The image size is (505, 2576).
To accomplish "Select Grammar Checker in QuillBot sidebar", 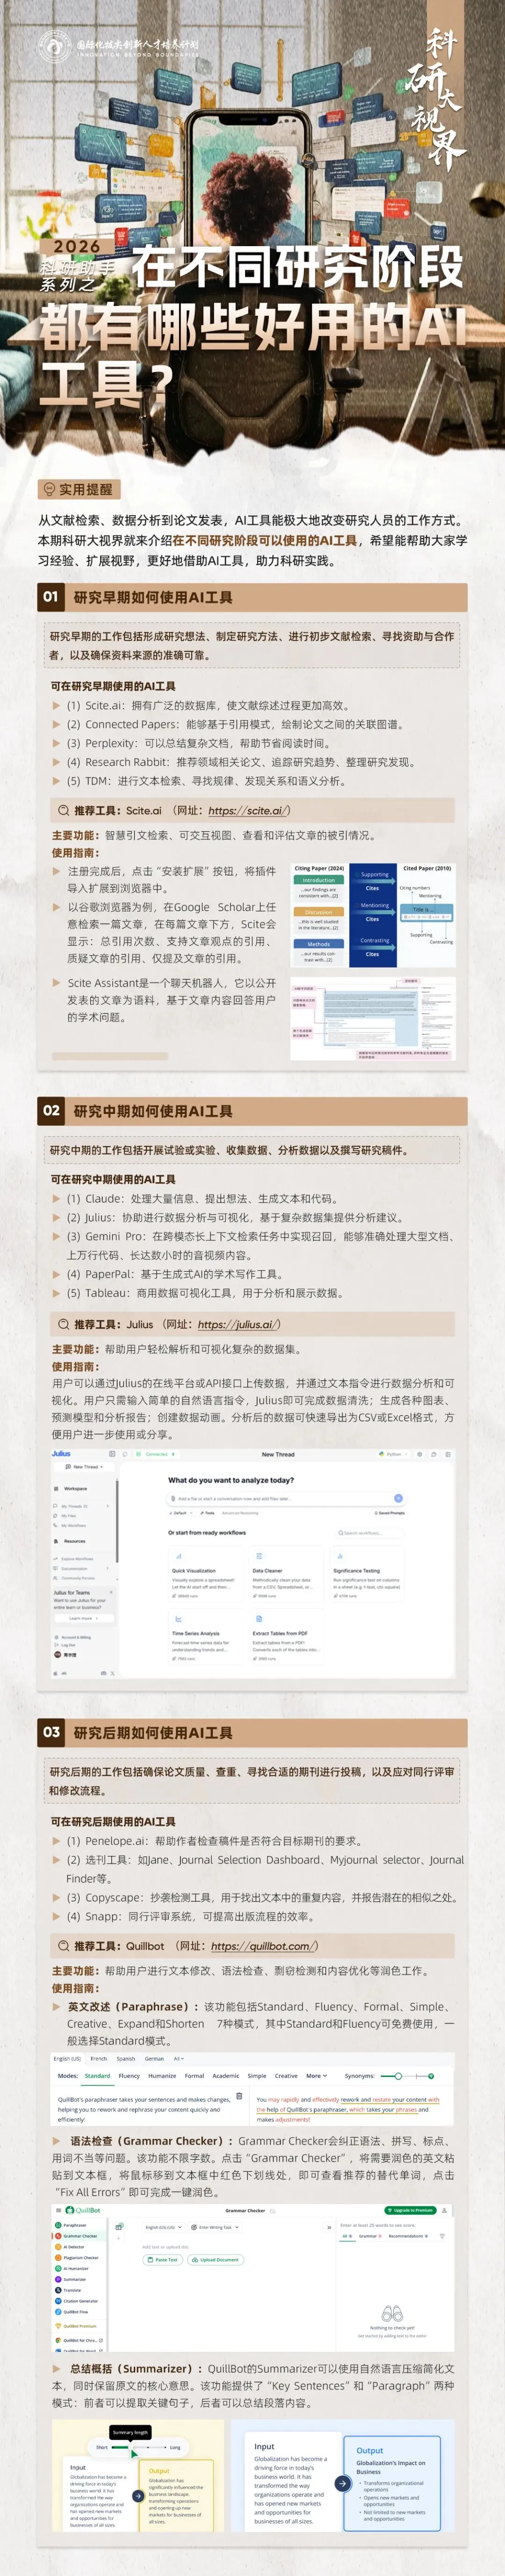I will [78, 2236].
